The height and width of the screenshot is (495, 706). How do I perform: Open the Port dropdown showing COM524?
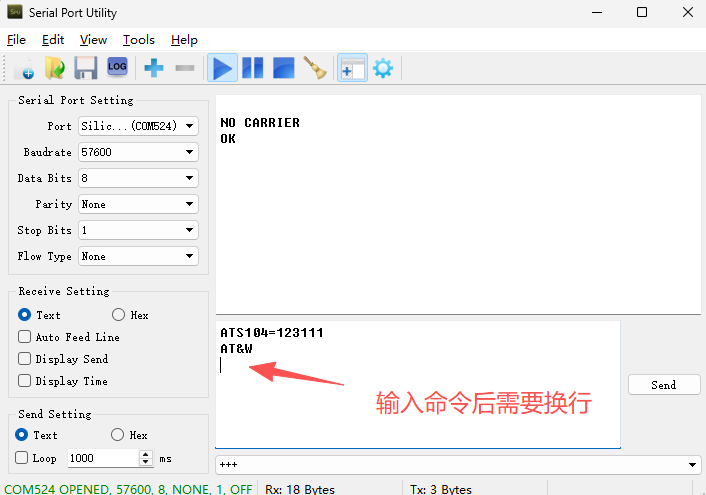(138, 126)
